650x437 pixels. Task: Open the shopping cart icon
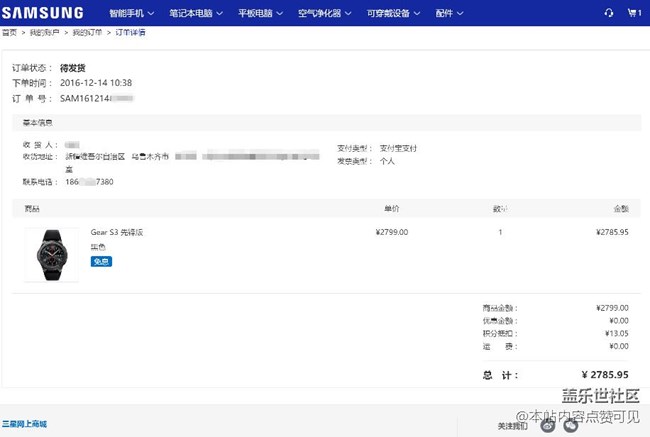click(x=633, y=14)
